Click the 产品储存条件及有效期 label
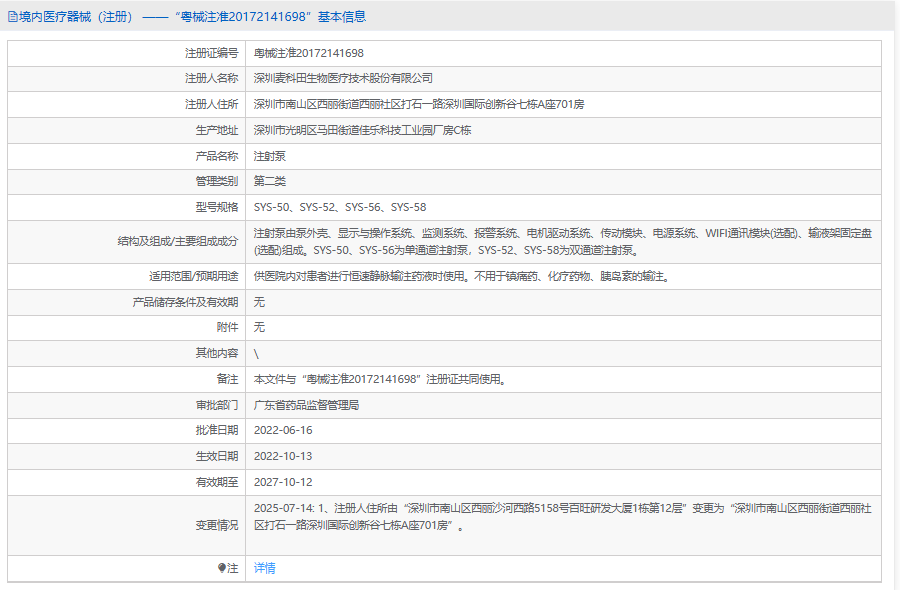This screenshot has width=900, height=590. [x=185, y=302]
